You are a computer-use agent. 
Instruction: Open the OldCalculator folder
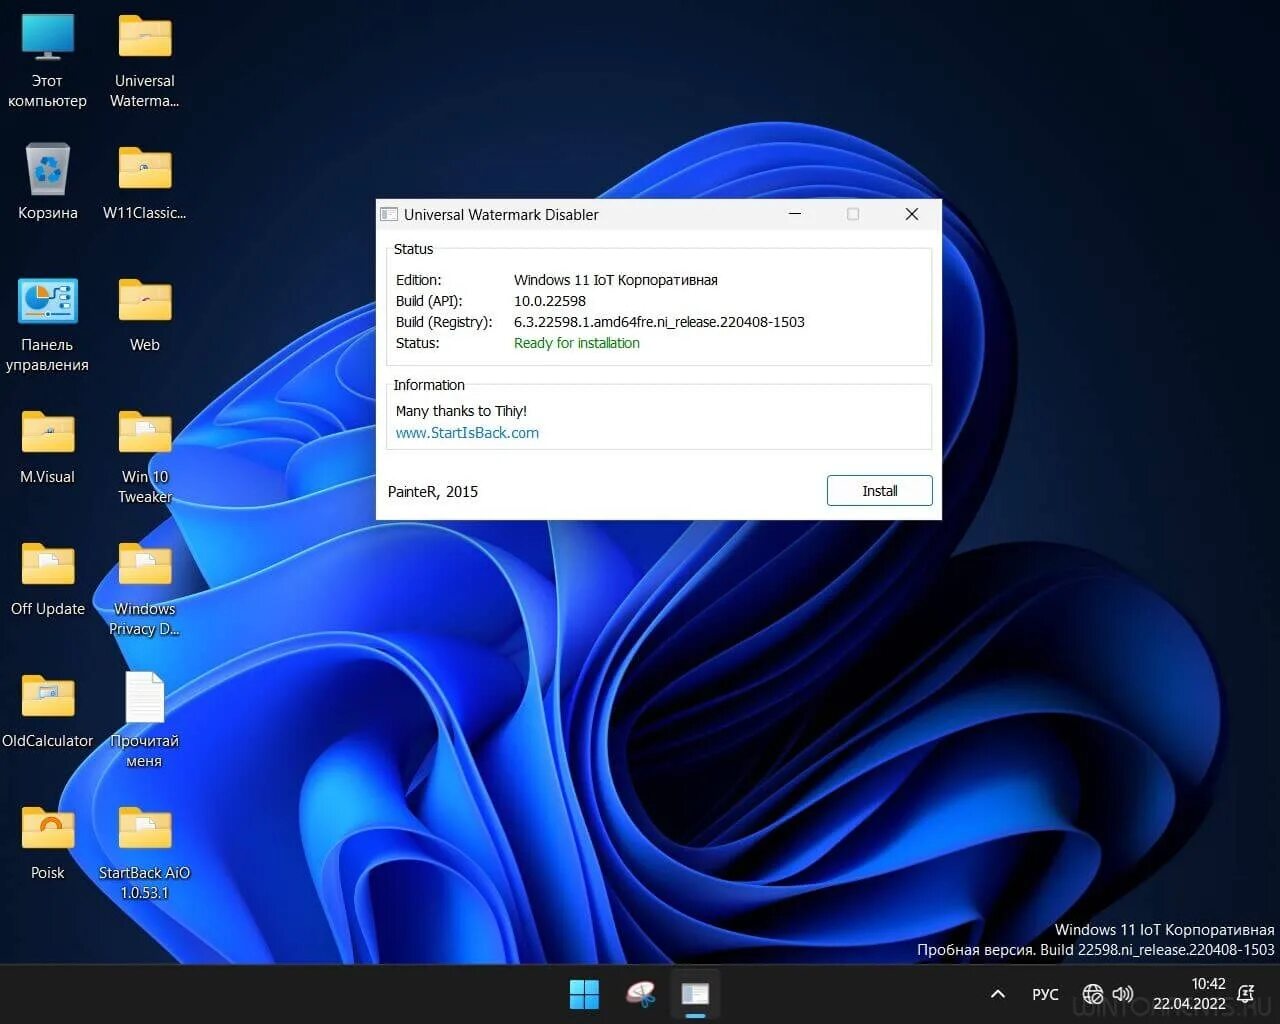coord(47,711)
